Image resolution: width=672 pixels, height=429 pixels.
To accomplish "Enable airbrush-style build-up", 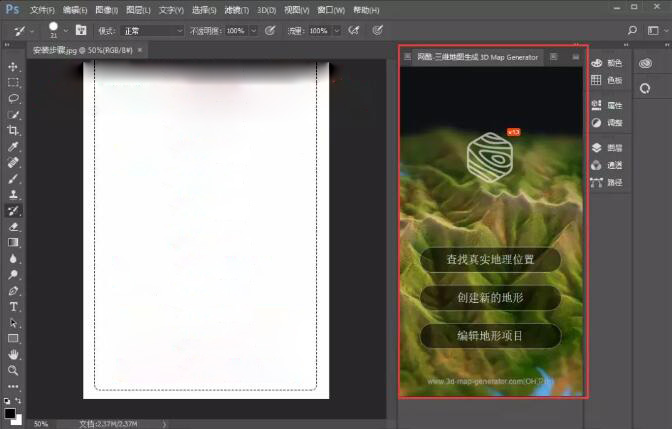I will 354,30.
